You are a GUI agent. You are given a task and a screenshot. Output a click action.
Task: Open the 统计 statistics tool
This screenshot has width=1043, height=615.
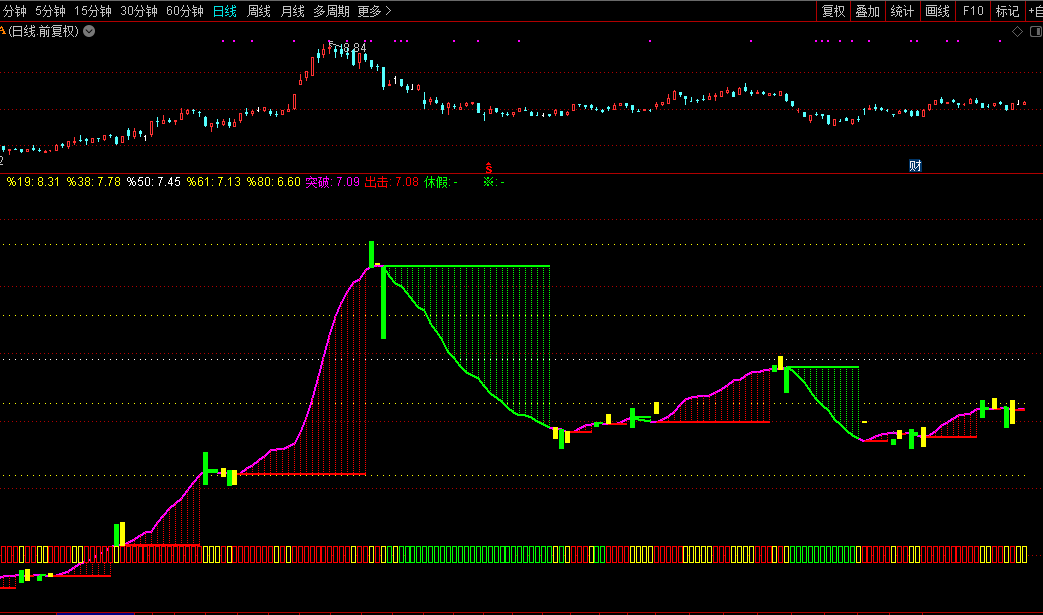pyautogui.click(x=902, y=11)
